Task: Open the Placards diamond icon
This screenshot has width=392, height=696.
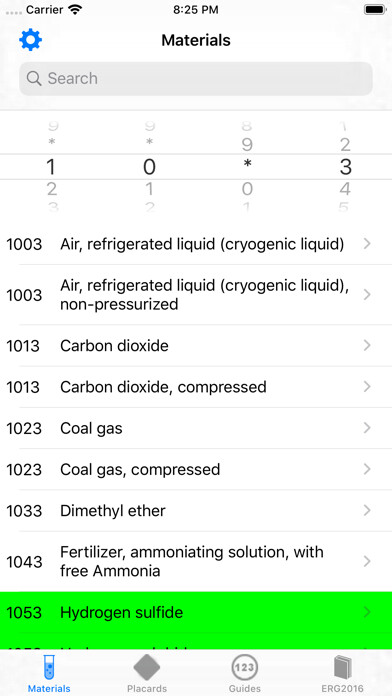Action: 147,667
